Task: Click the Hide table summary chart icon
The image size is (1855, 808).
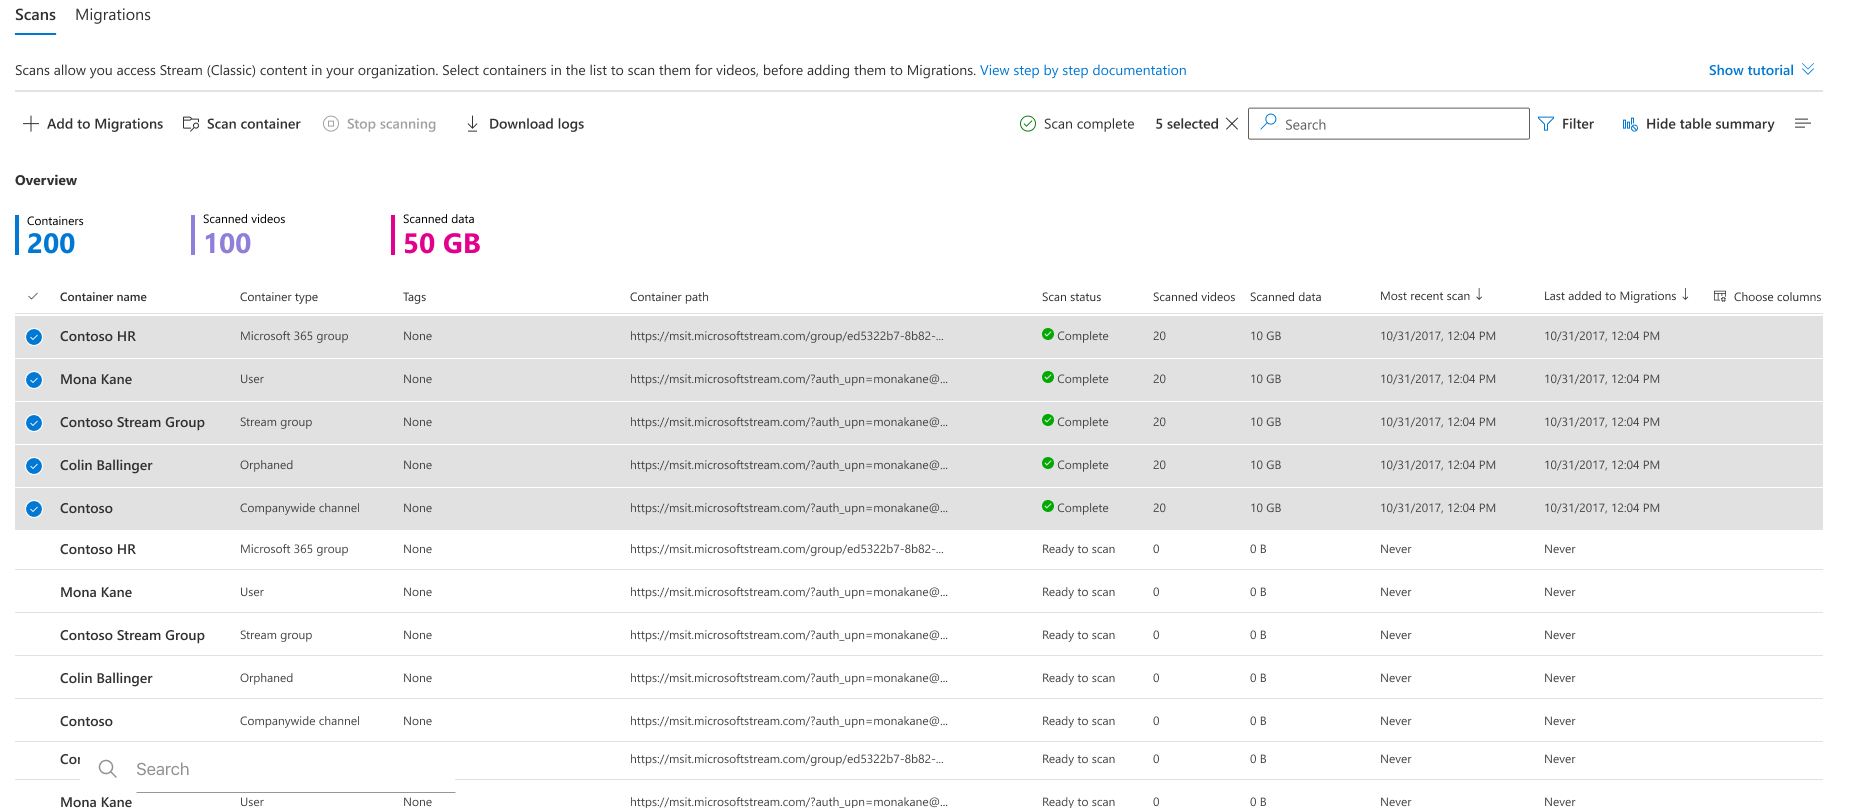Action: click(1630, 124)
